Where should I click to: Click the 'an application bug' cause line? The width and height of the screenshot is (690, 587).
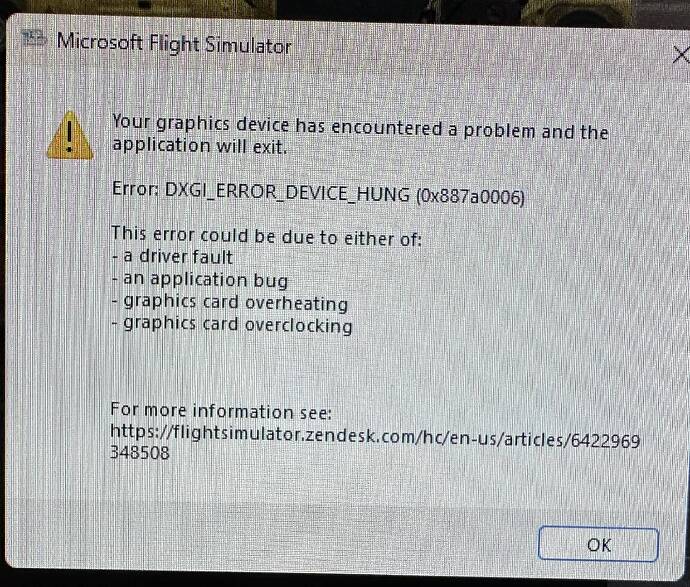[x=200, y=280]
